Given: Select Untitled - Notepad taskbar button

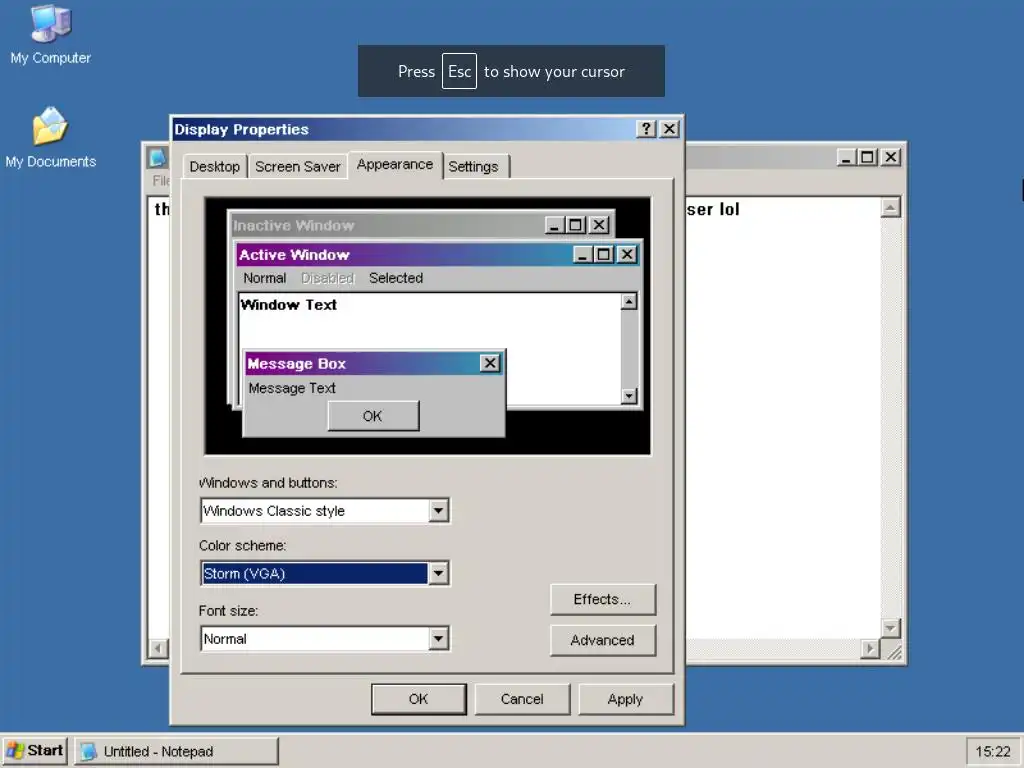Looking at the screenshot, I should (176, 751).
